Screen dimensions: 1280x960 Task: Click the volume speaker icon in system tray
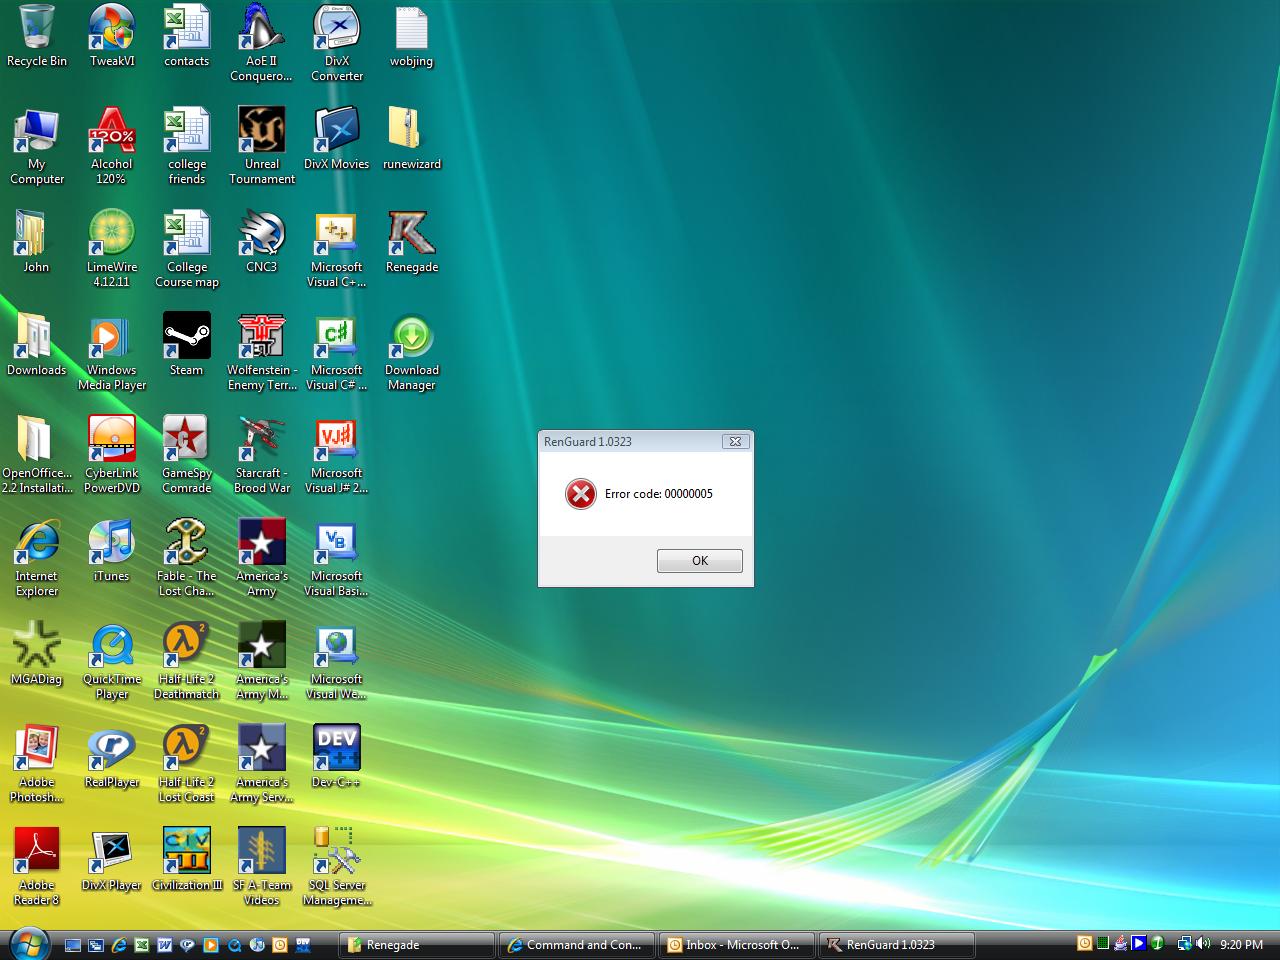pos(1202,944)
